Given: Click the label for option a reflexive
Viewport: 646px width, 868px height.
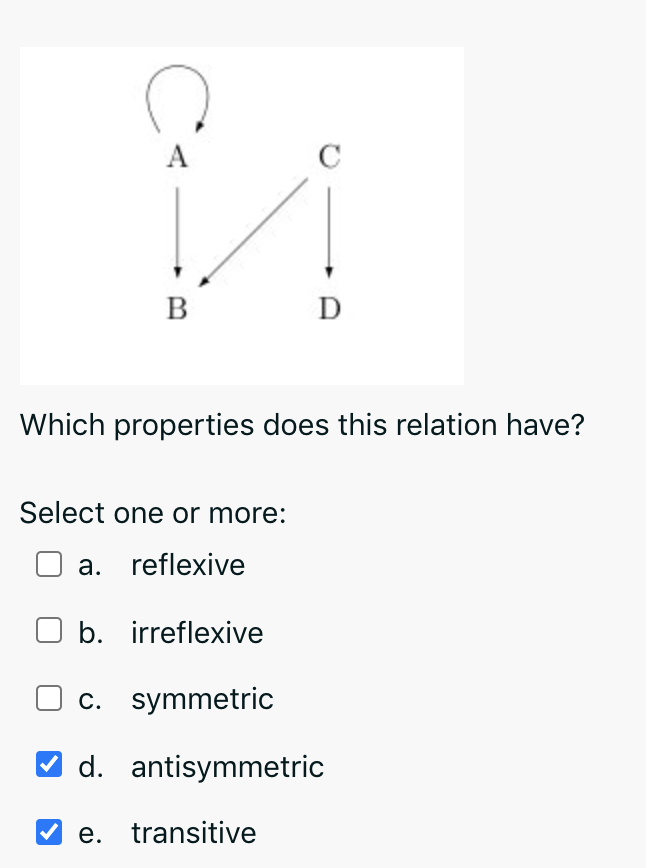Looking at the screenshot, I should click(188, 565).
